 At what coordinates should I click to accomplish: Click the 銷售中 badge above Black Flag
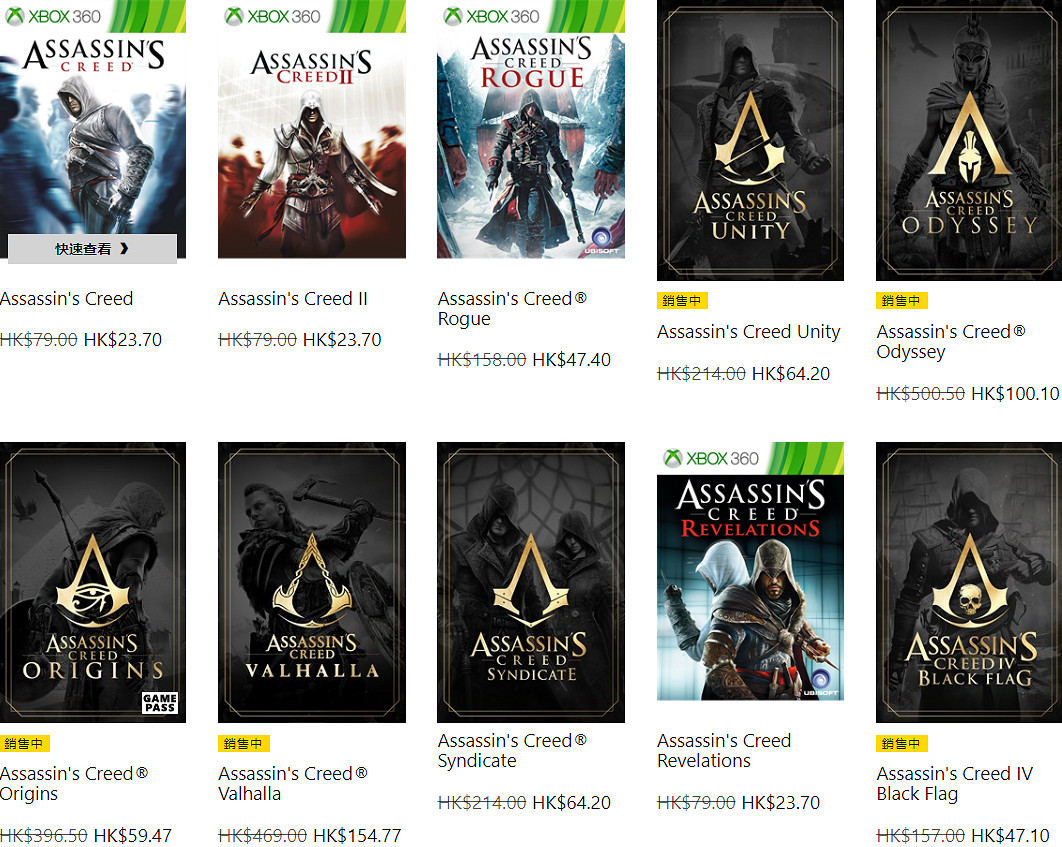(901, 744)
